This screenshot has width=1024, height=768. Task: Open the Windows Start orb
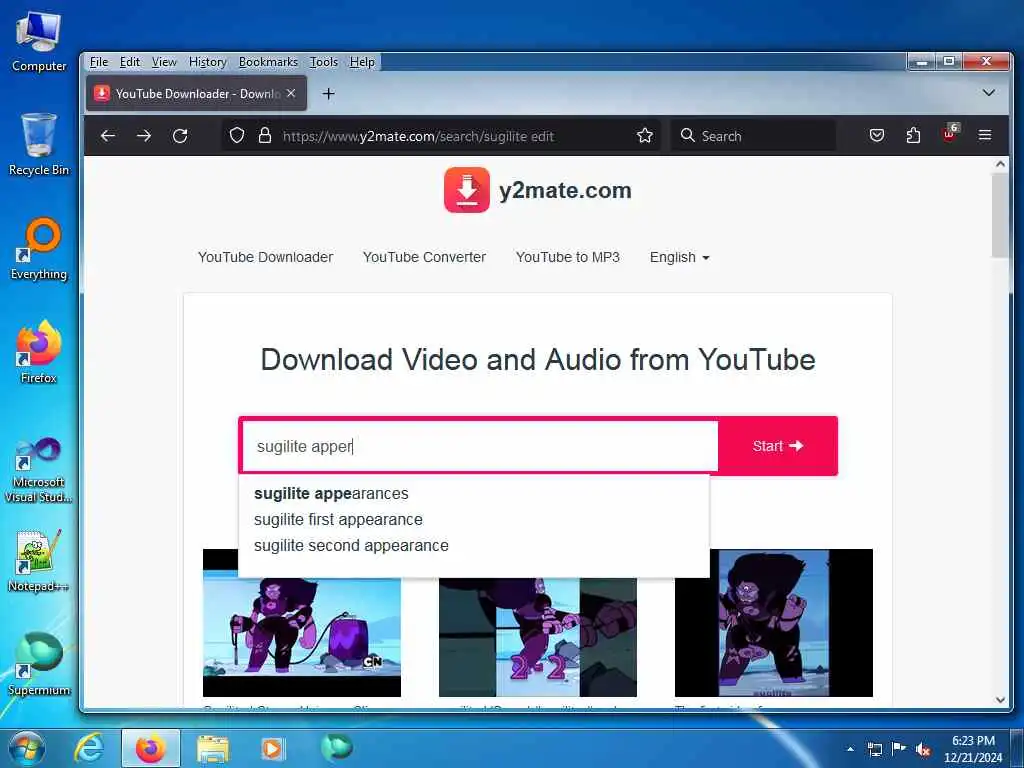pos(27,748)
